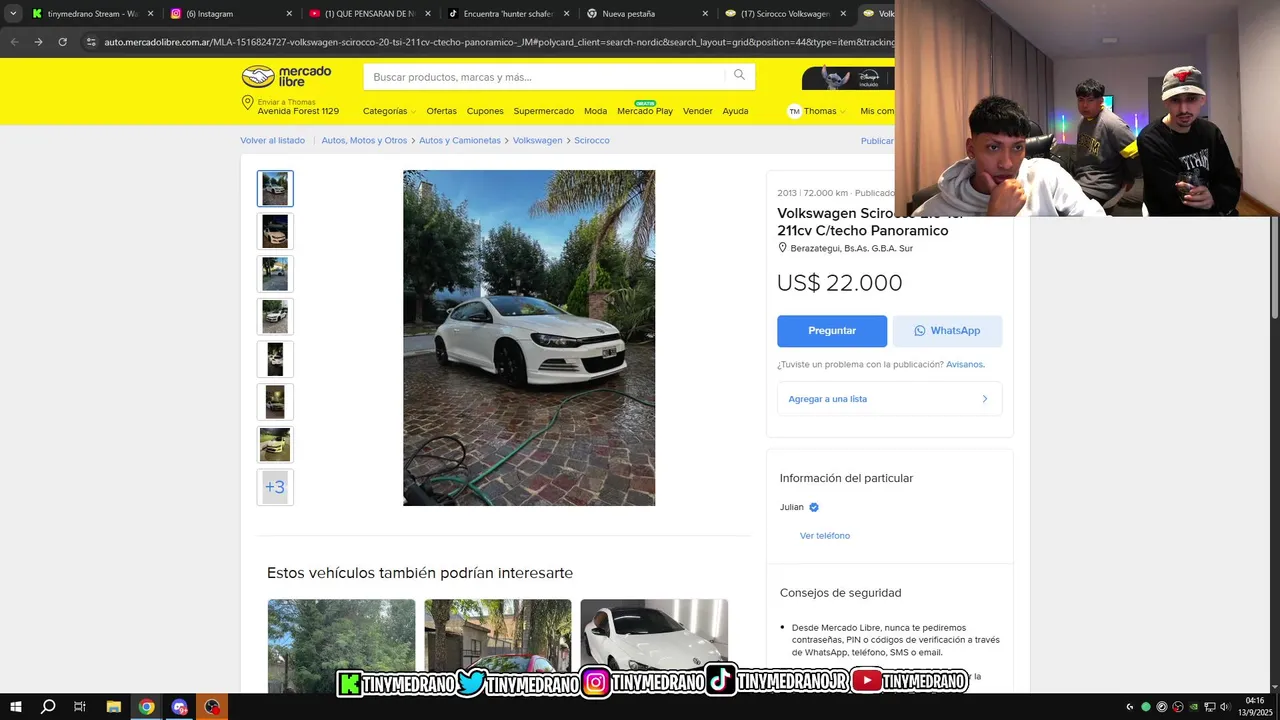Open the Ayuda menu item

click(735, 111)
